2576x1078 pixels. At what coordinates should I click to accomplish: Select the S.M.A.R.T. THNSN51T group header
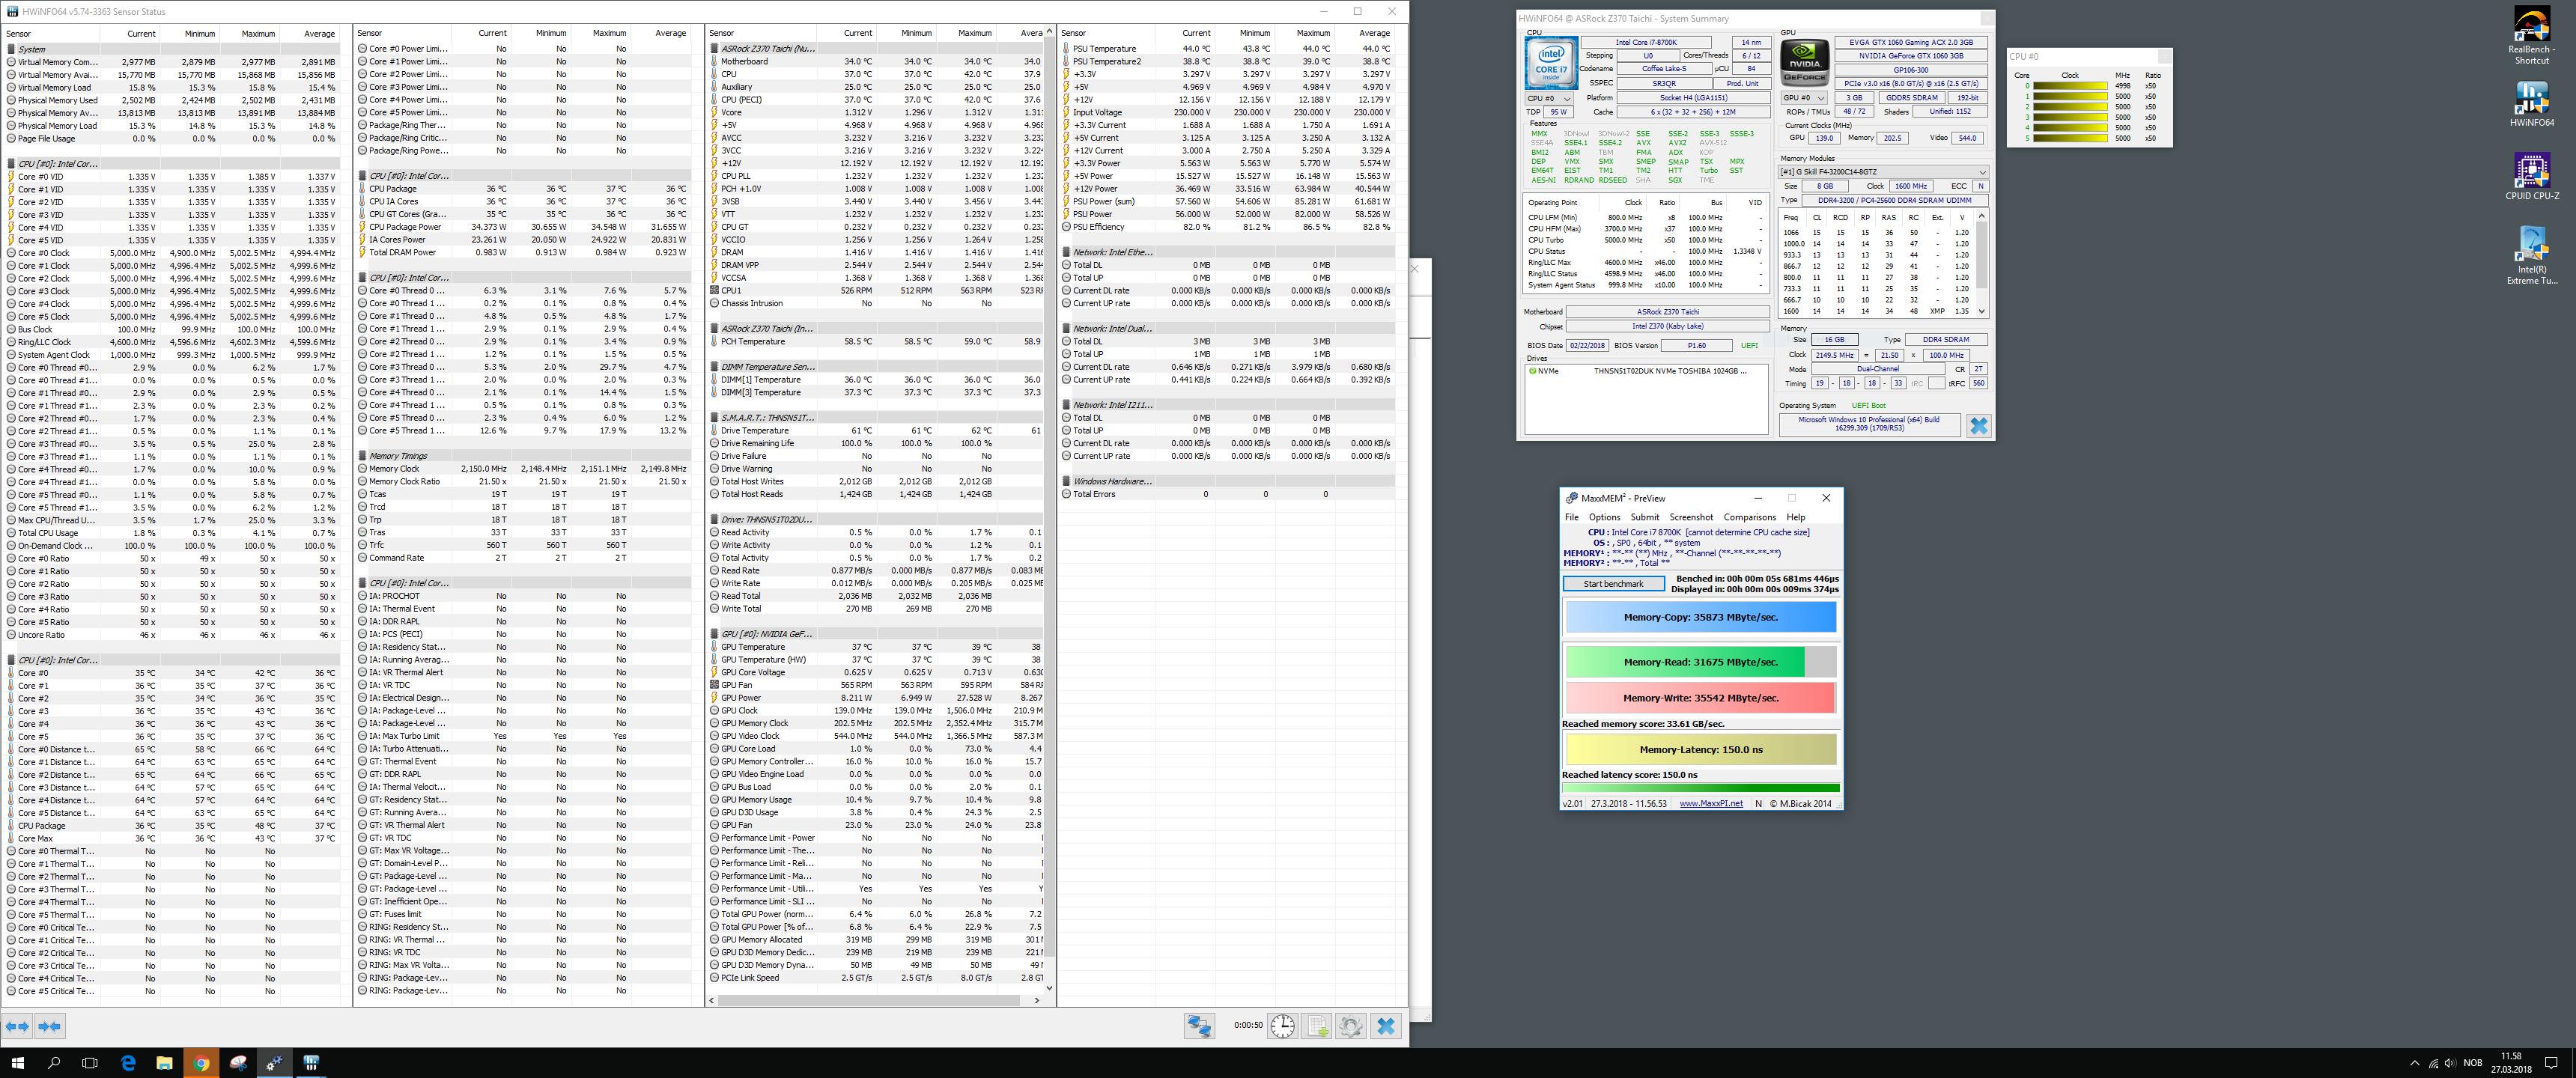tap(877, 418)
